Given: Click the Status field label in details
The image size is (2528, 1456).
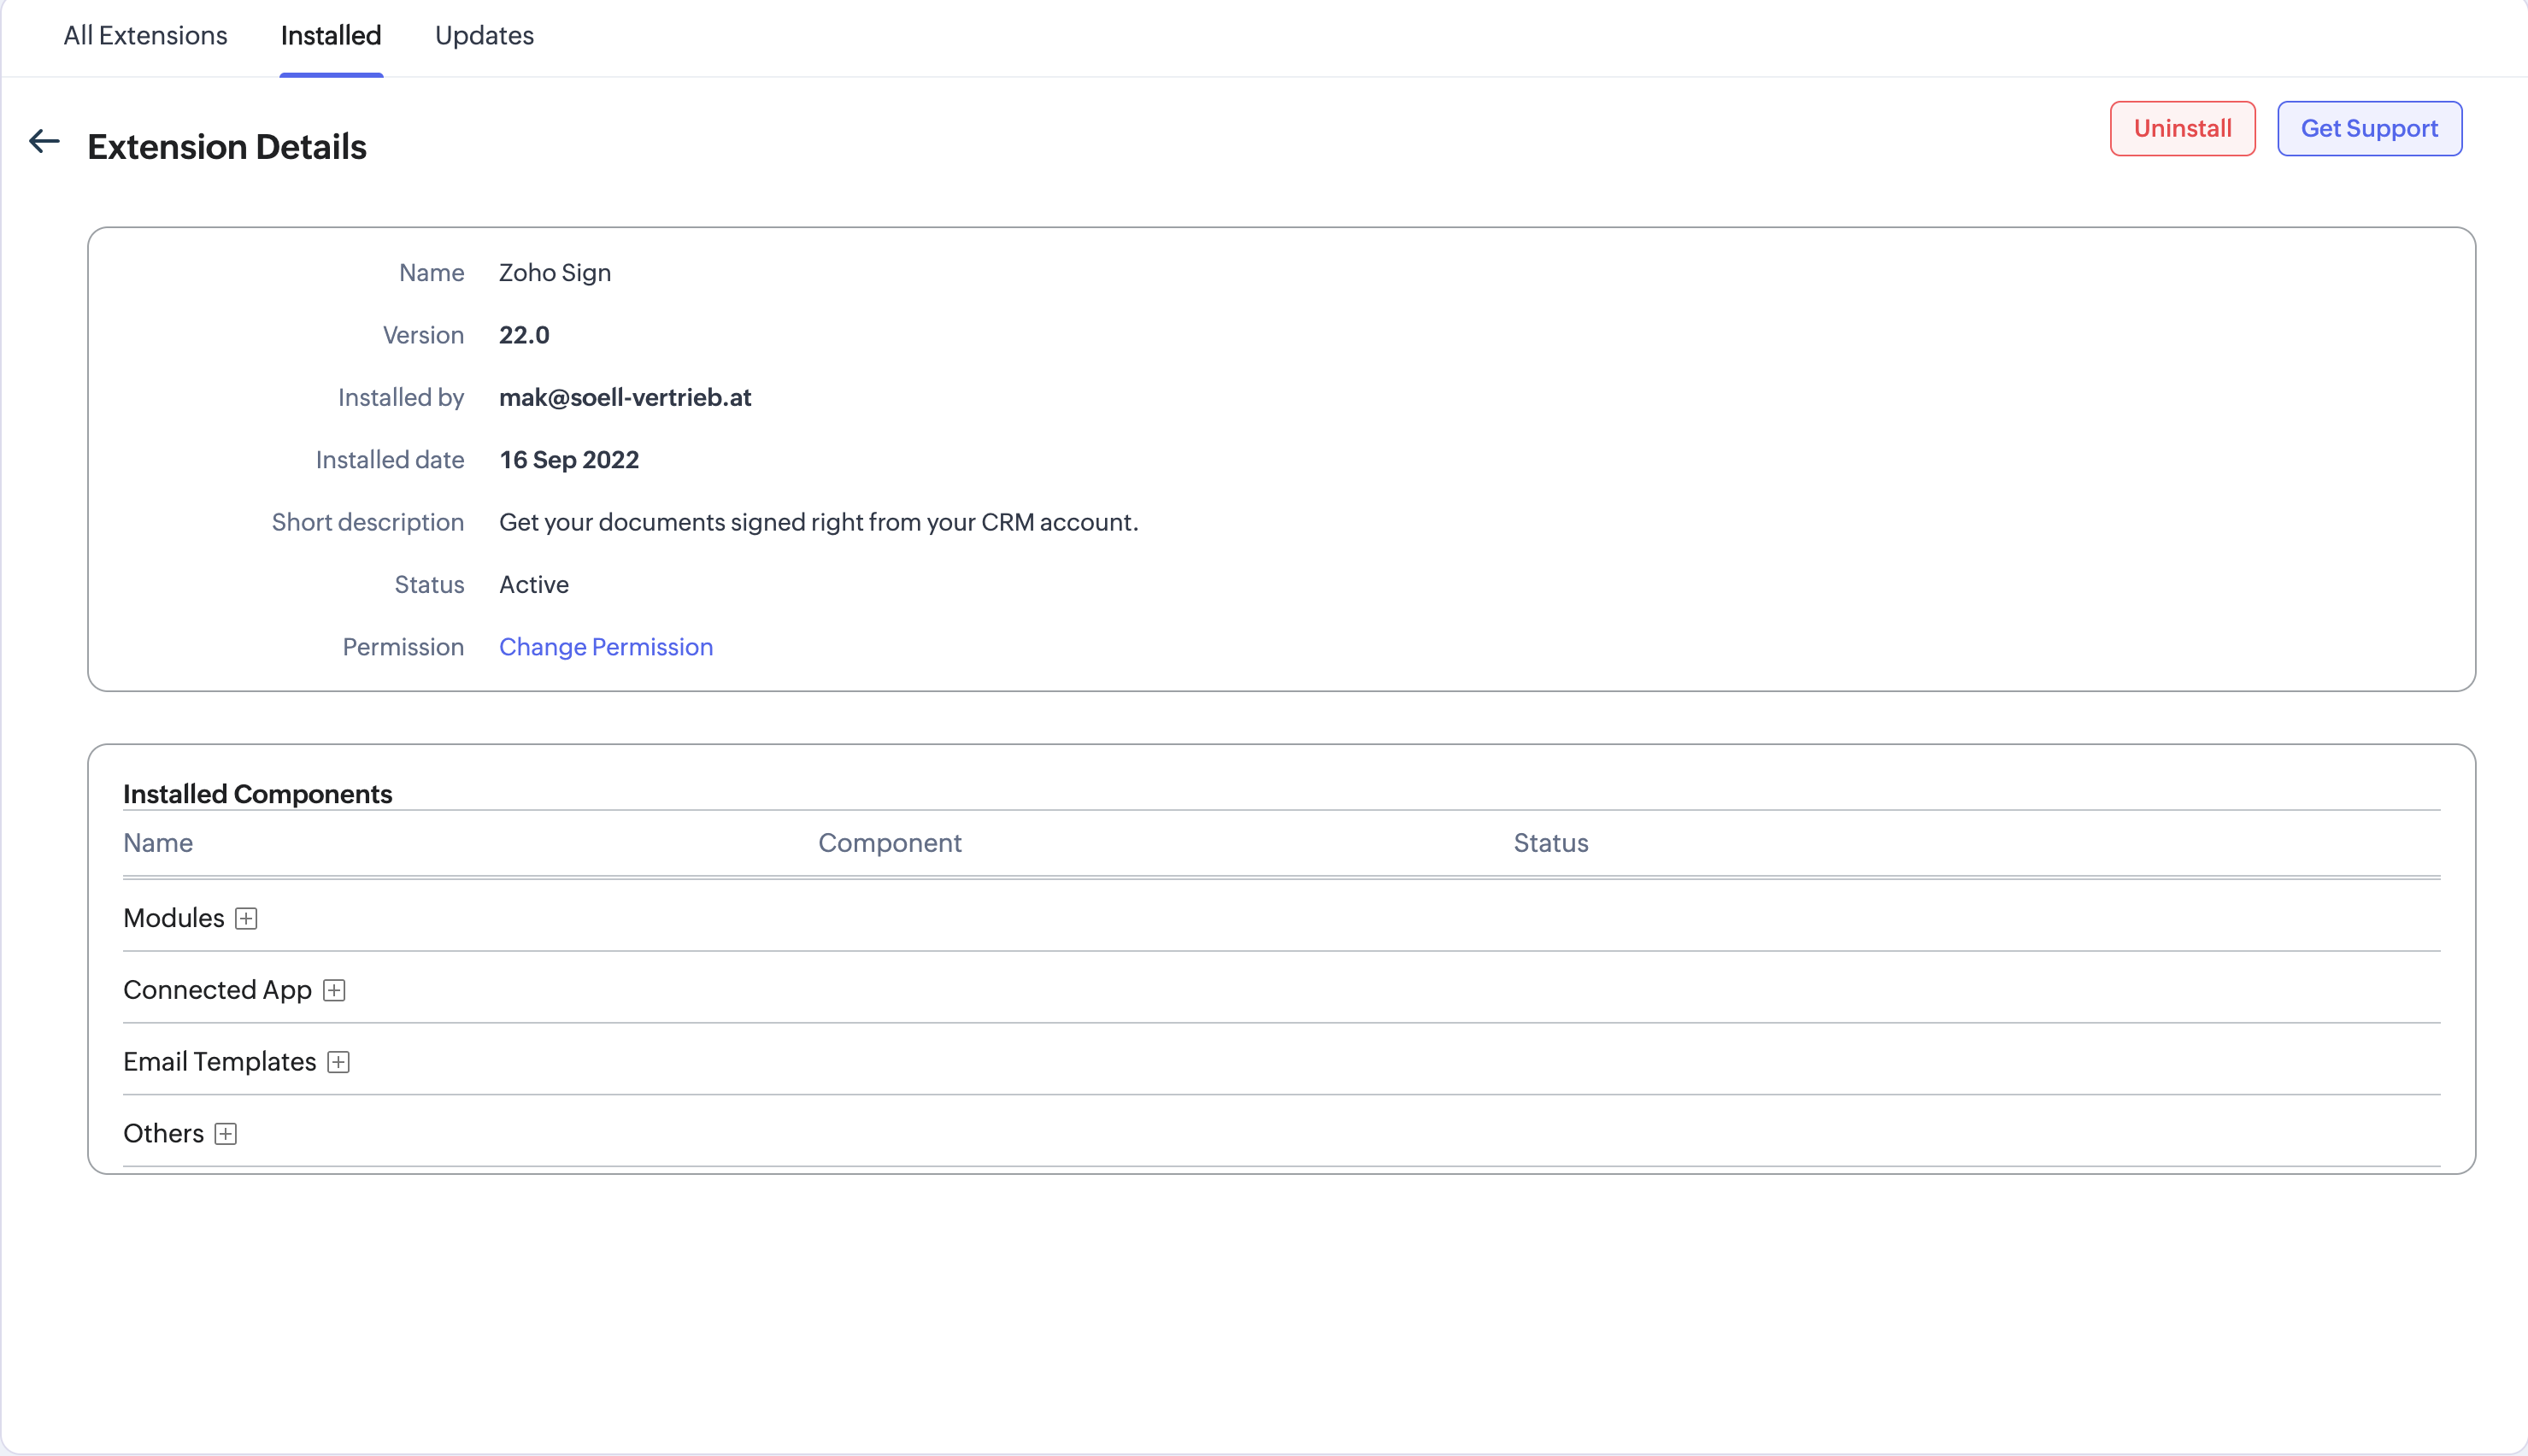Looking at the screenshot, I should coord(429,585).
